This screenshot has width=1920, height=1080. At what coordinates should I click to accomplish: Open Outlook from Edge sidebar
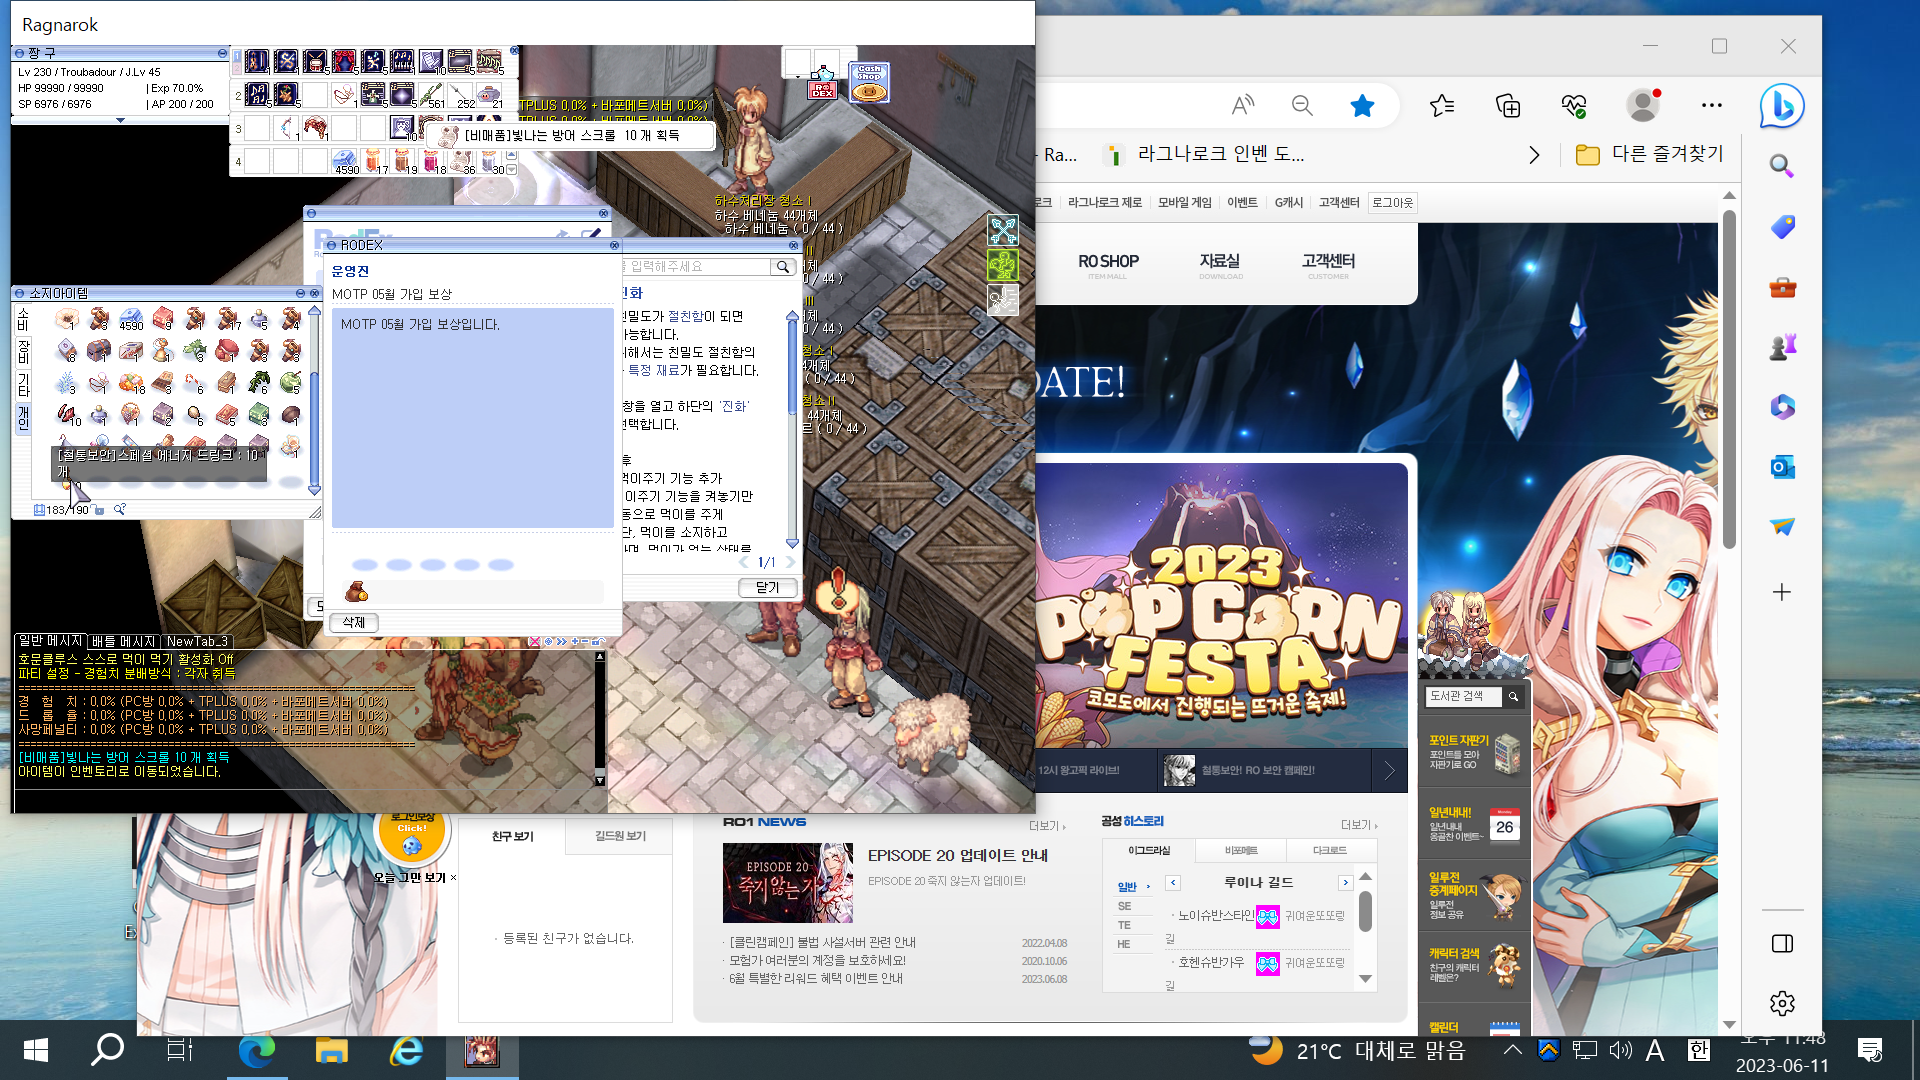click(x=1782, y=467)
